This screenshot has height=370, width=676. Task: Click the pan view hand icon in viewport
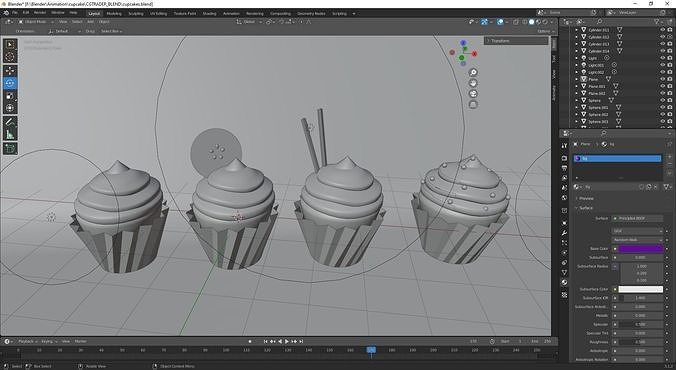(473, 83)
